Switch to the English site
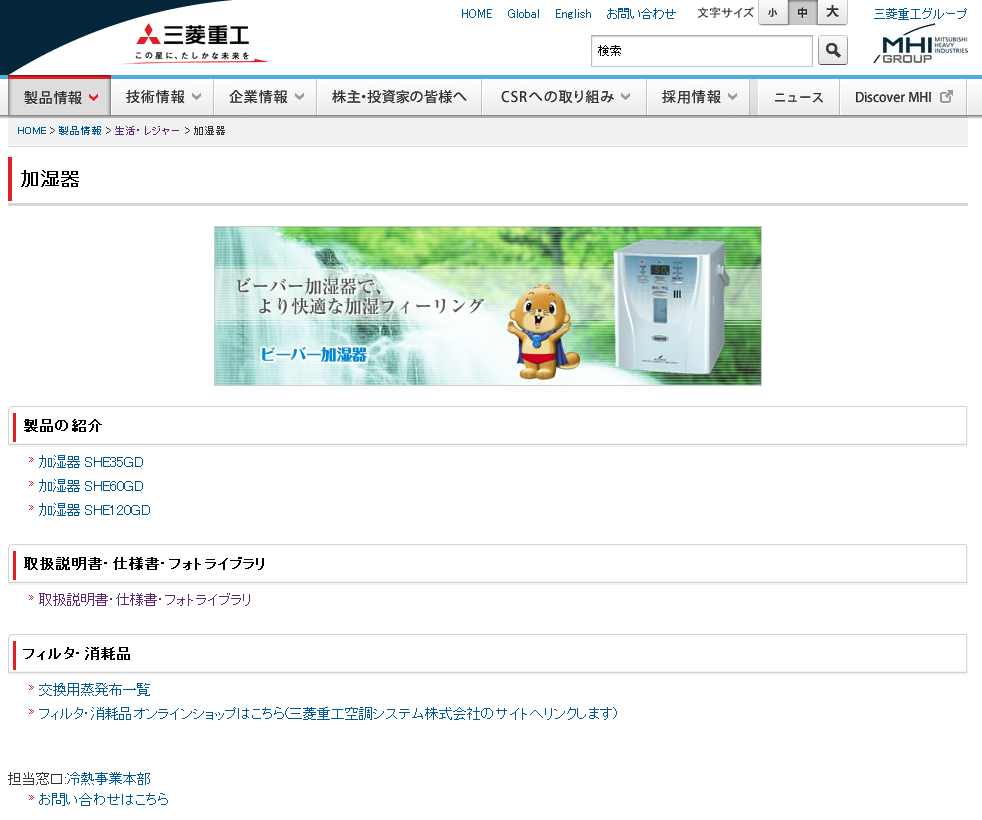This screenshot has width=982, height=820. (x=573, y=14)
